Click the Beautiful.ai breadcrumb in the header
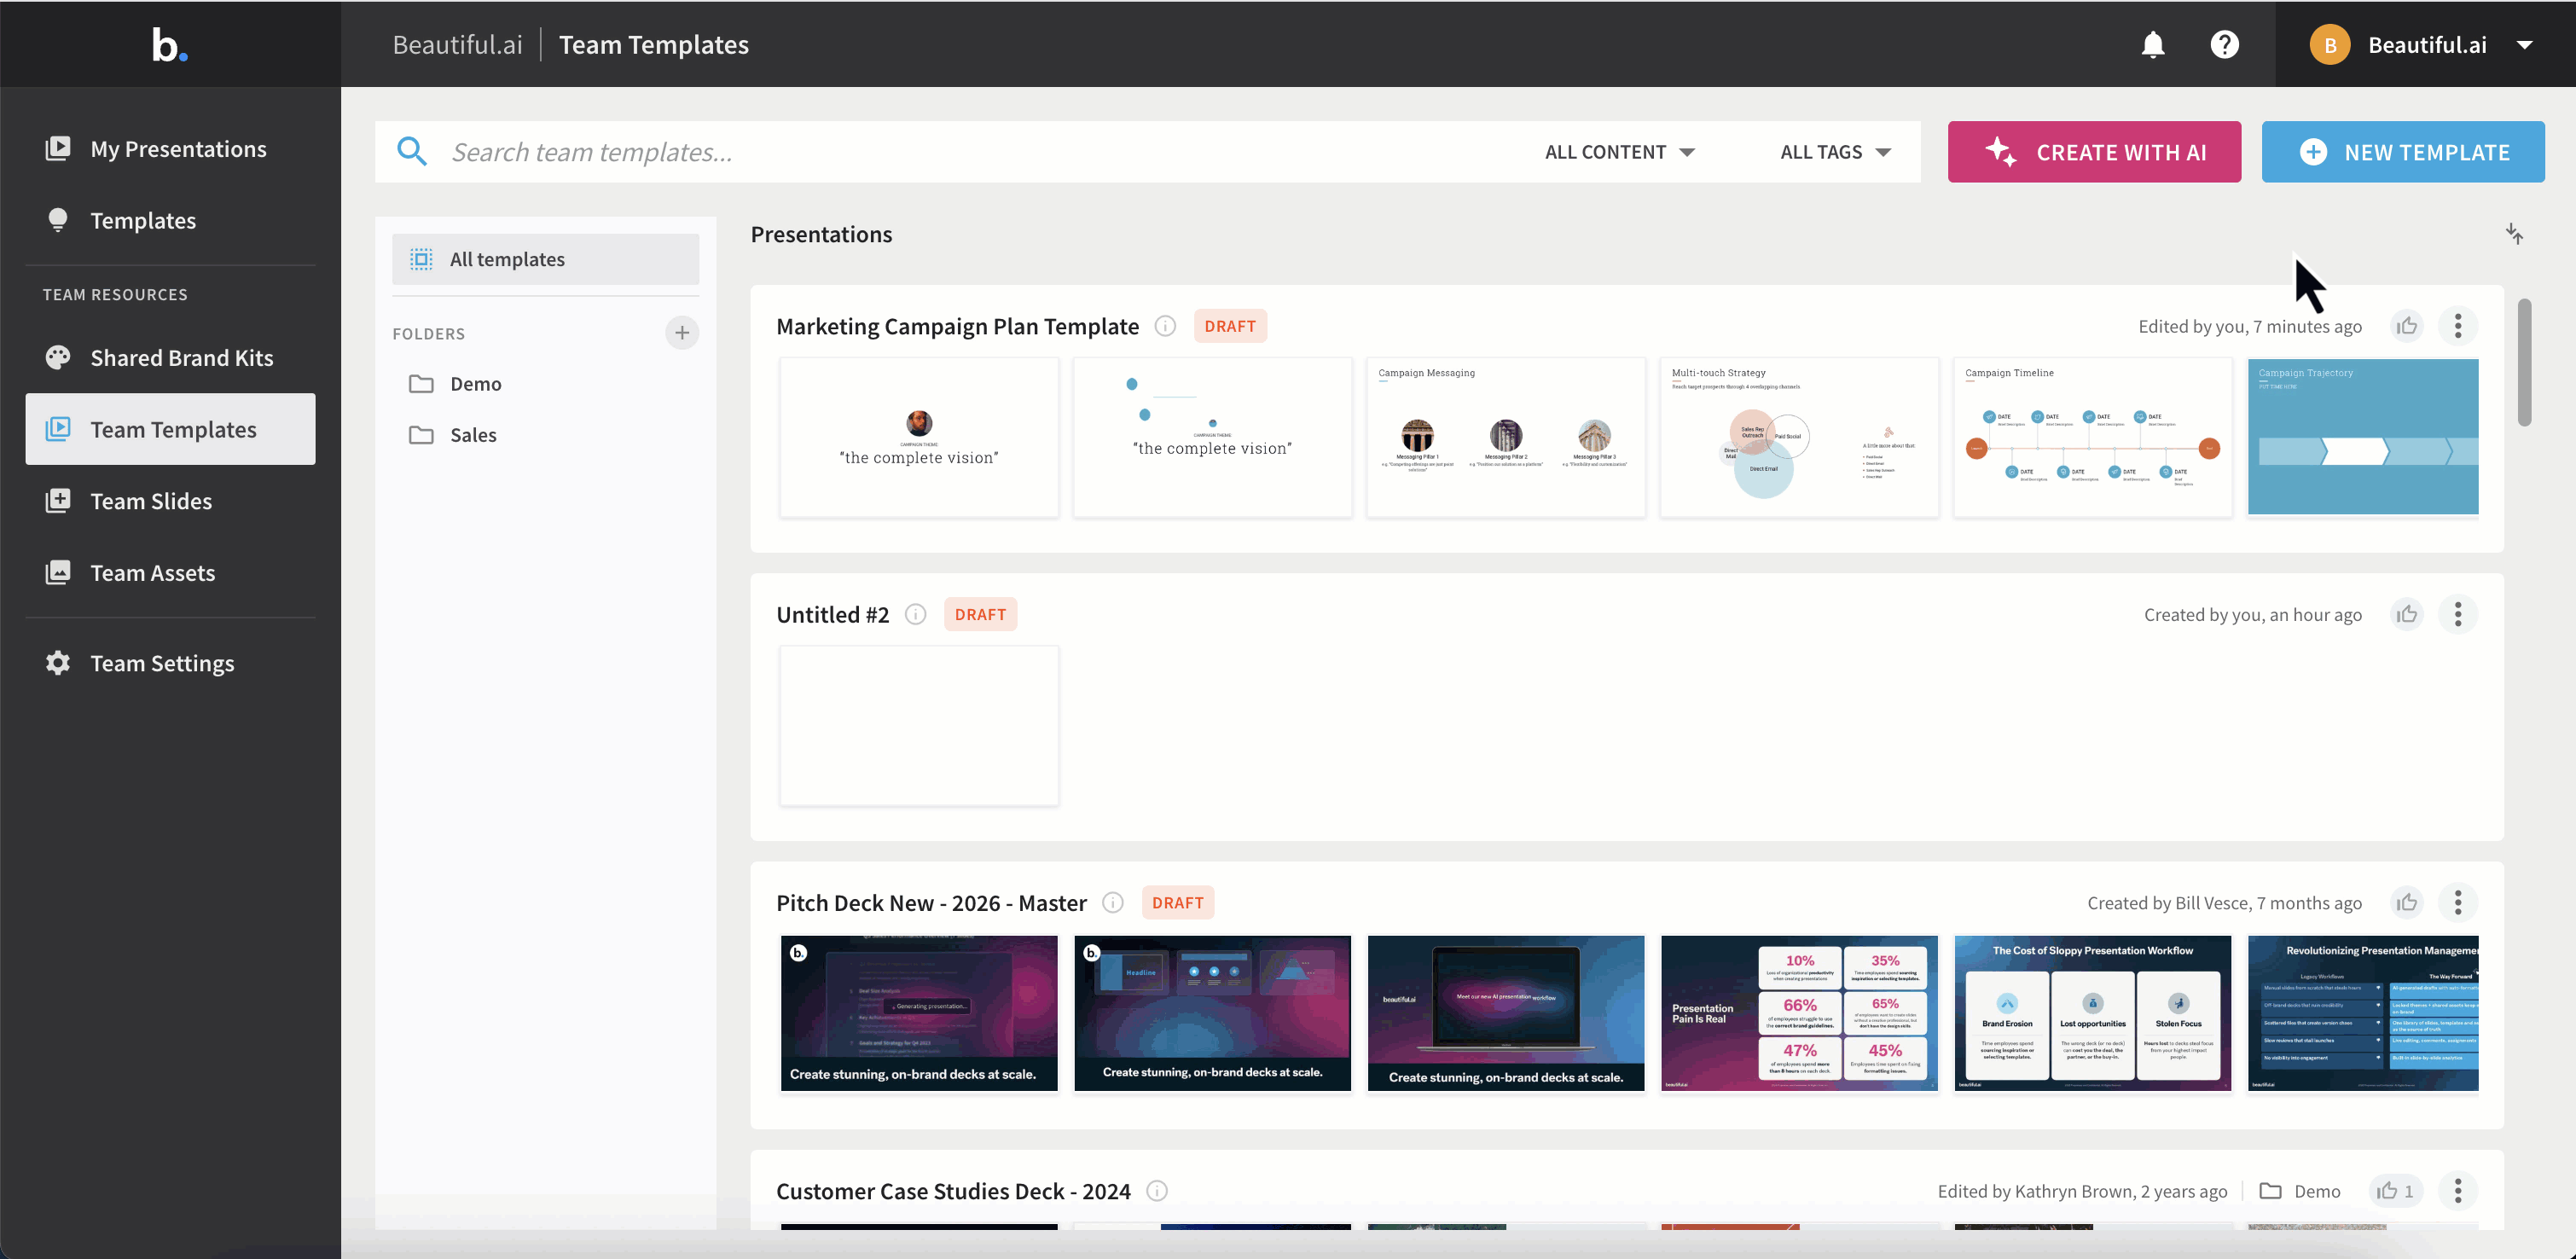Image resolution: width=2576 pixels, height=1259 pixels. 457,45
